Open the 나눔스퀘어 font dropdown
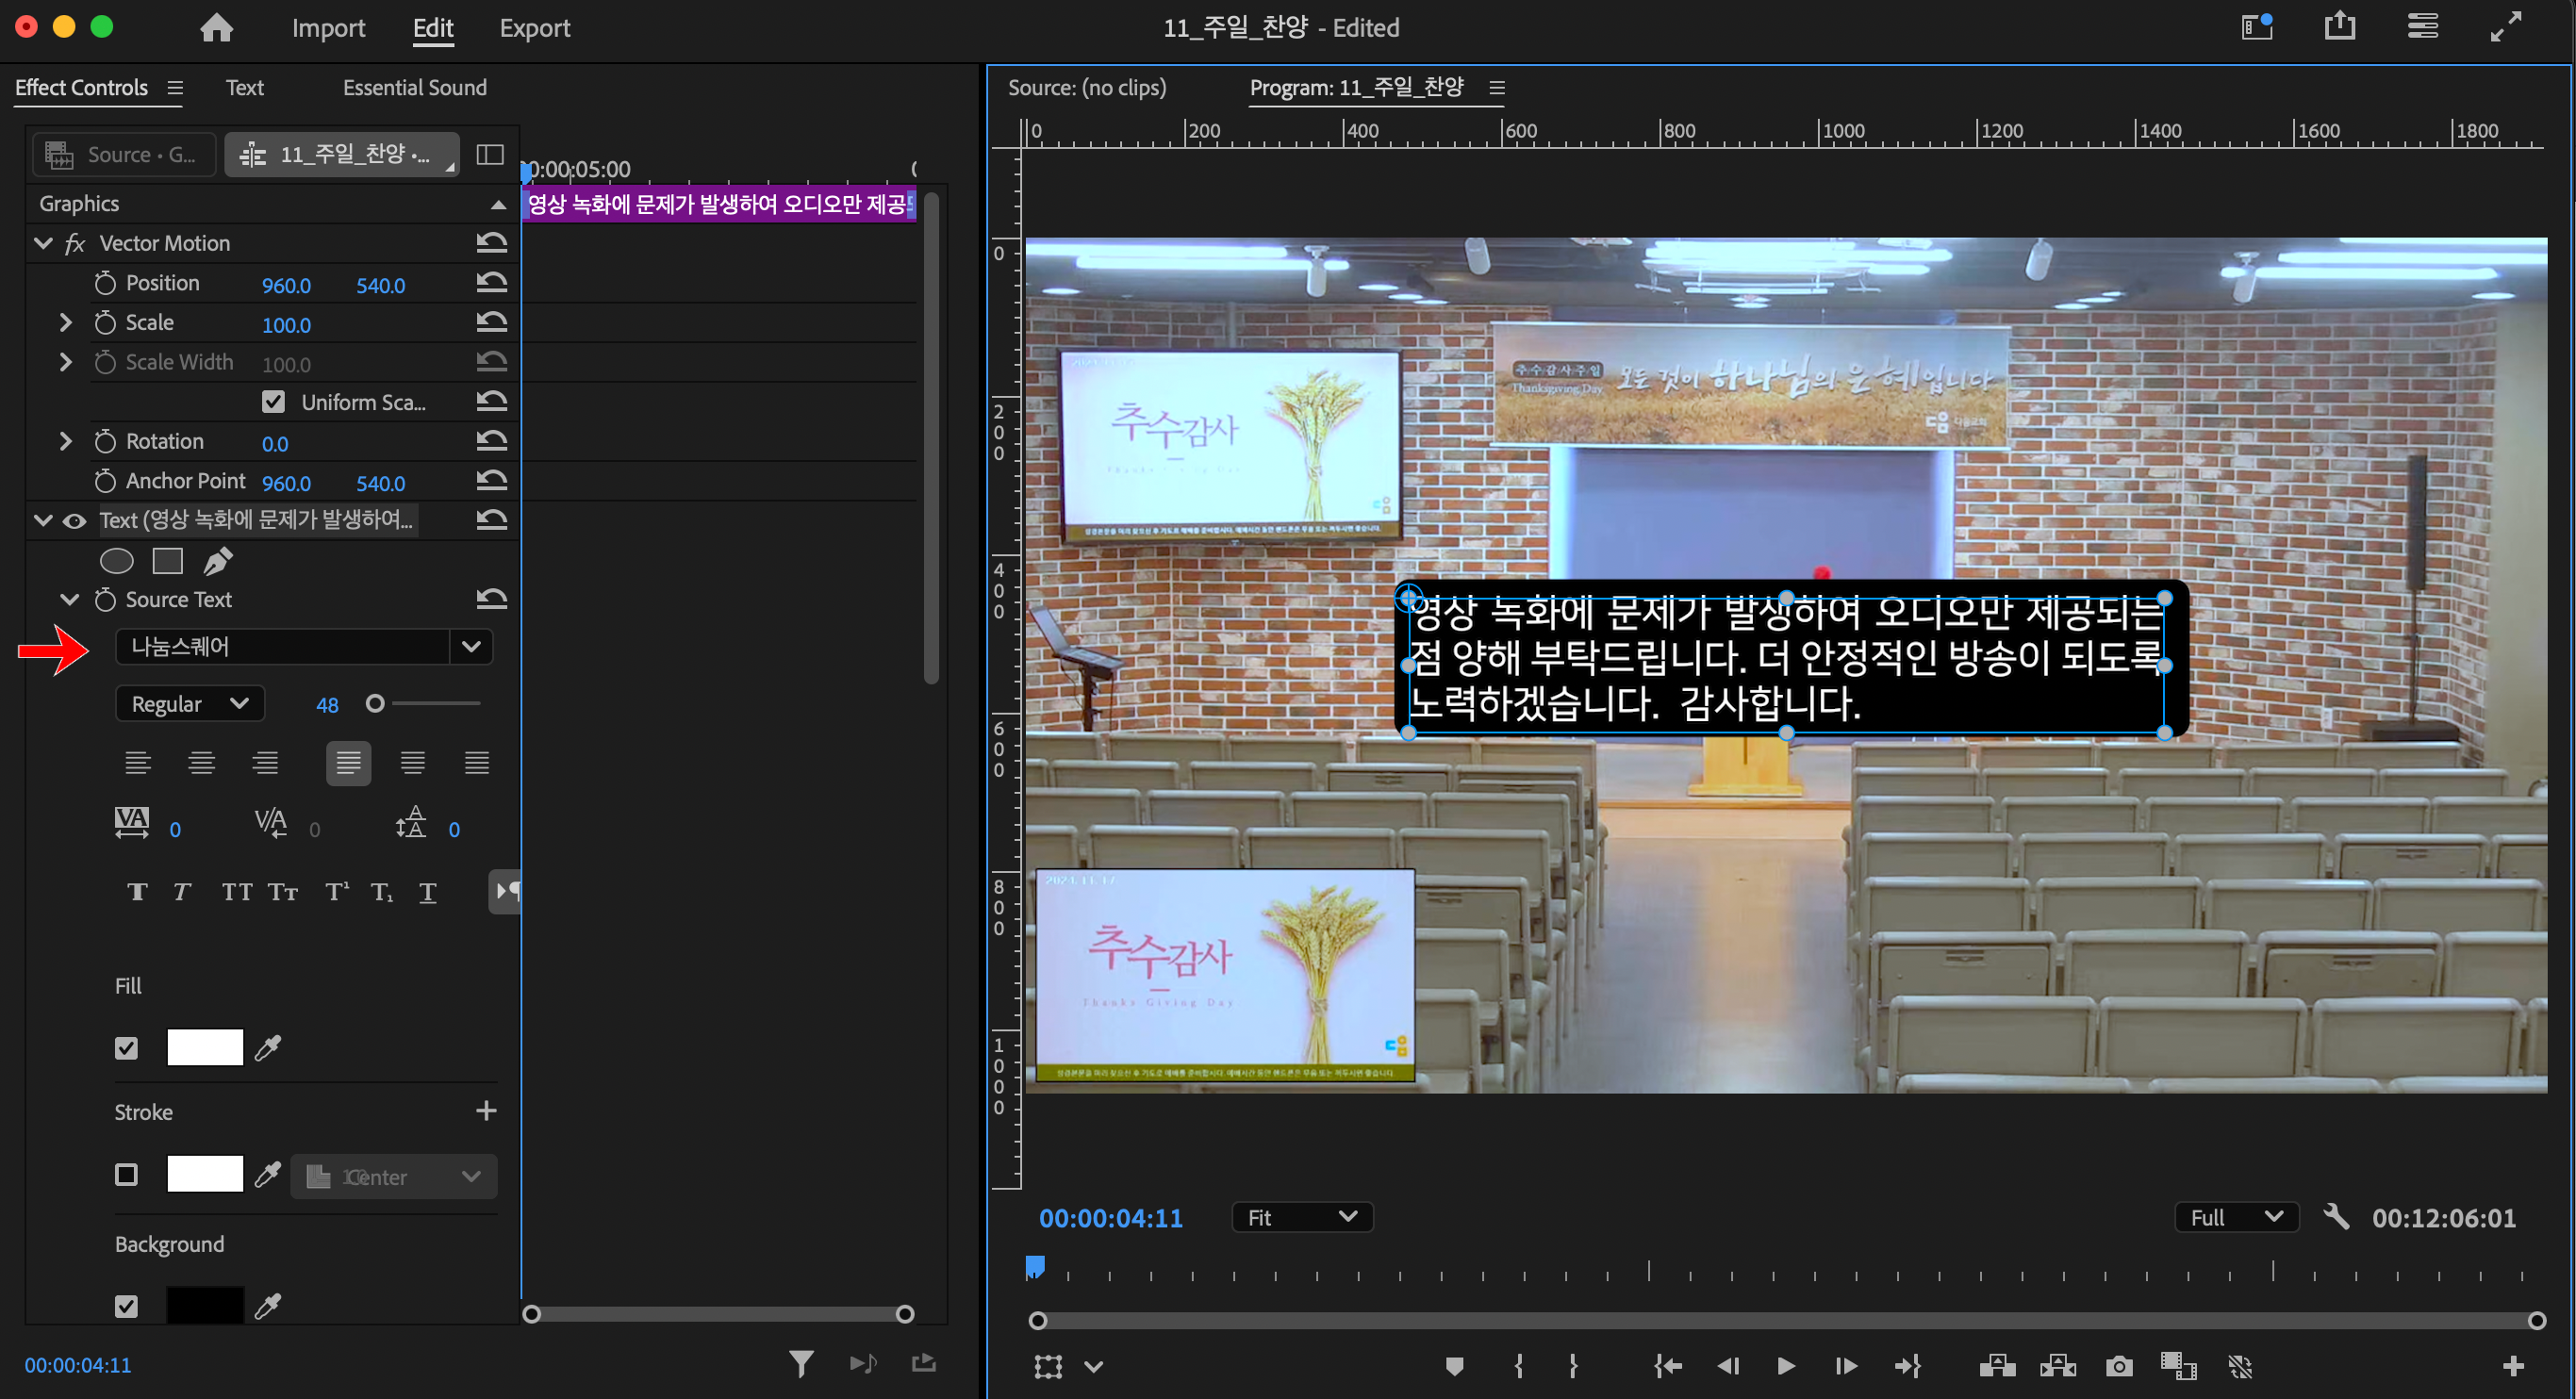2576x1399 pixels. pyautogui.click(x=471, y=646)
